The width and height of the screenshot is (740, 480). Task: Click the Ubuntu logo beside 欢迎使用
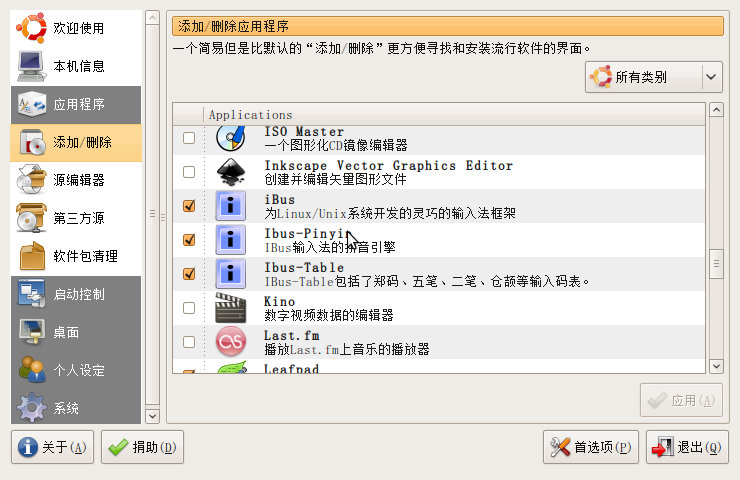pyautogui.click(x=31, y=28)
